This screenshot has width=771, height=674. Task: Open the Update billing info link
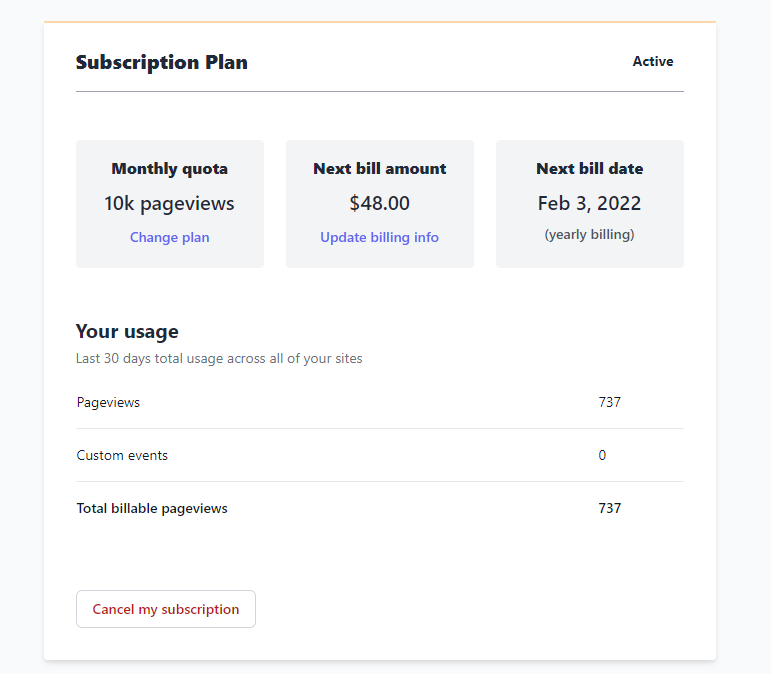pos(379,237)
